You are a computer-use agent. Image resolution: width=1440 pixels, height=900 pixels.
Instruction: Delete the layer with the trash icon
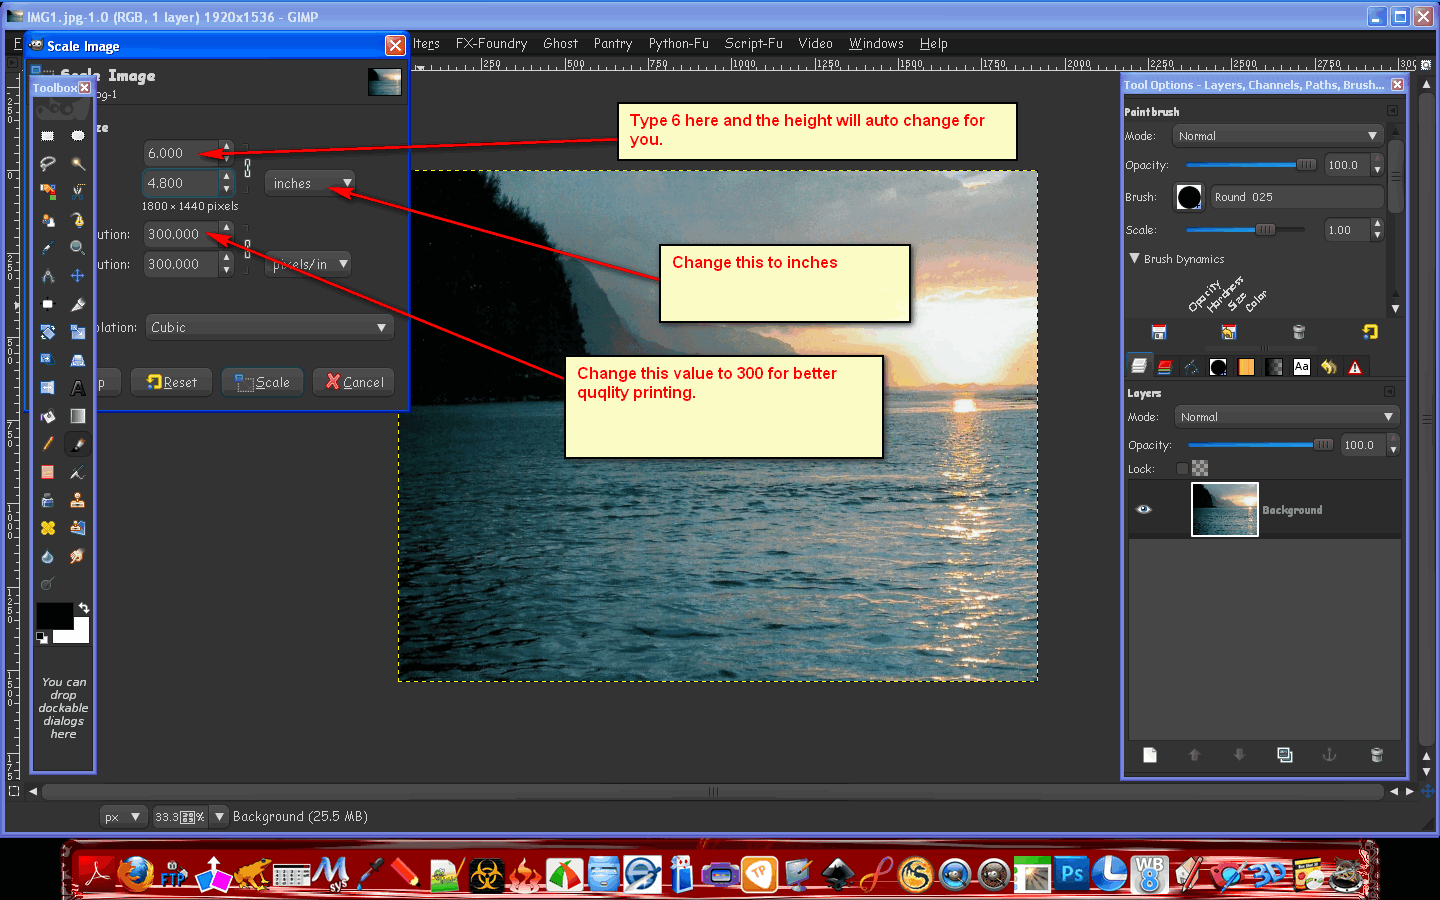[1376, 755]
